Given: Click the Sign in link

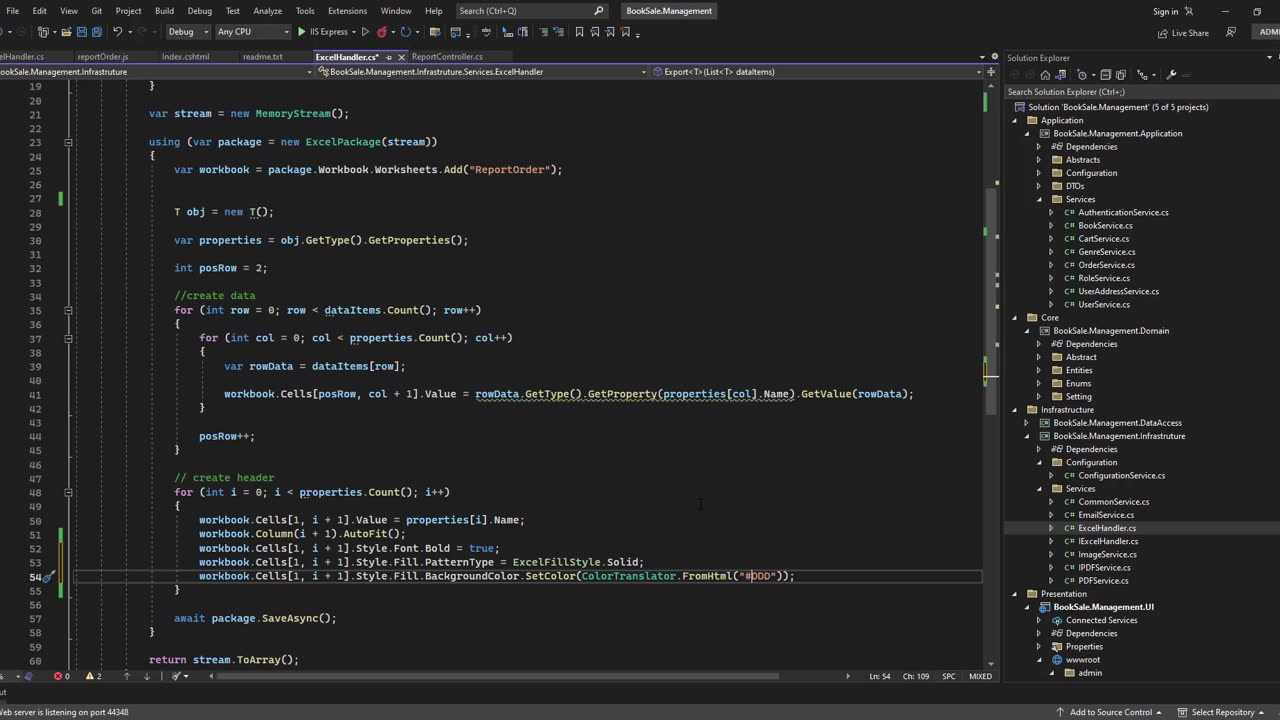Looking at the screenshot, I should pyautogui.click(x=1165, y=12).
